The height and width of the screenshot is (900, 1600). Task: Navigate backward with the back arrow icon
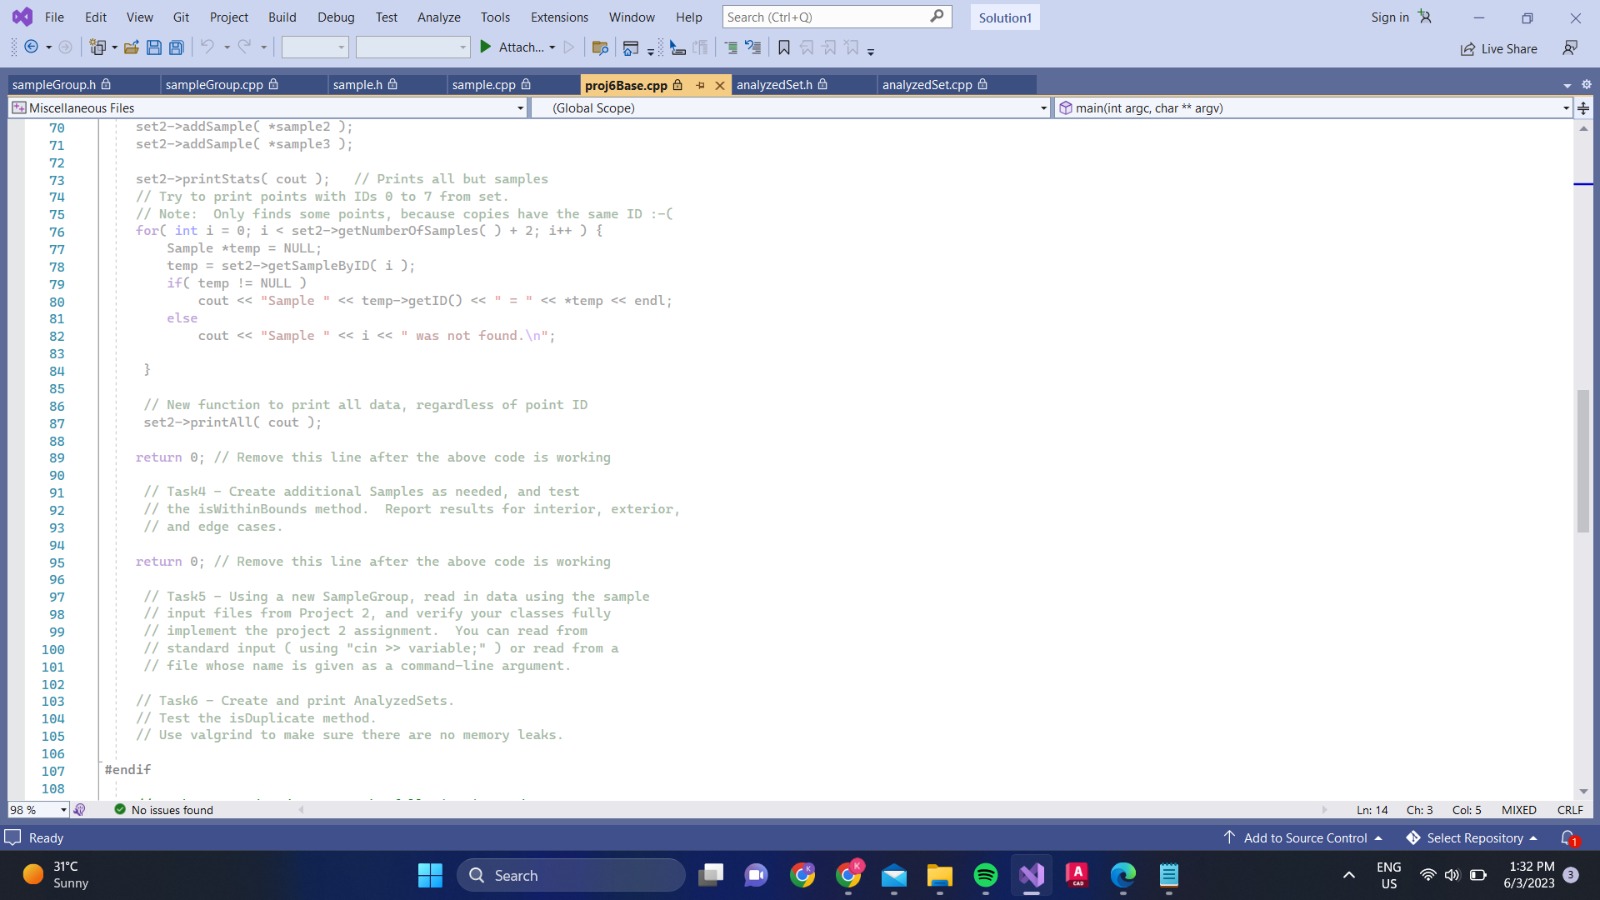point(31,47)
